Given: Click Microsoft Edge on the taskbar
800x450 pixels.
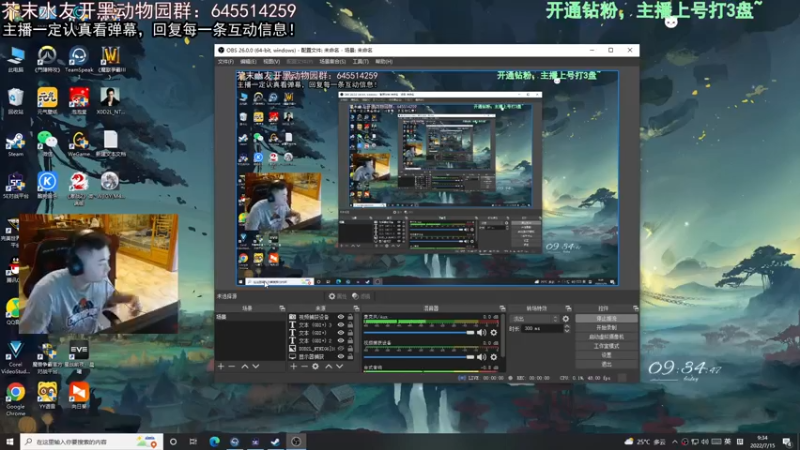Looking at the screenshot, I should tap(214, 442).
